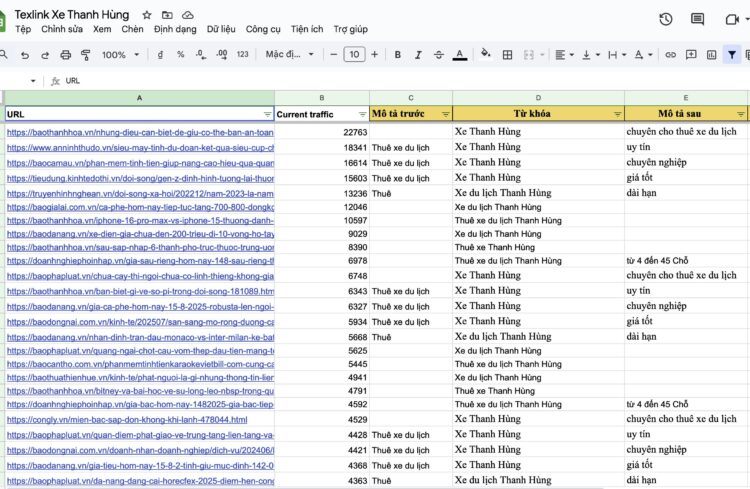Open filter on Mô tả sau column
This screenshot has height=489, width=750.
[741, 114]
